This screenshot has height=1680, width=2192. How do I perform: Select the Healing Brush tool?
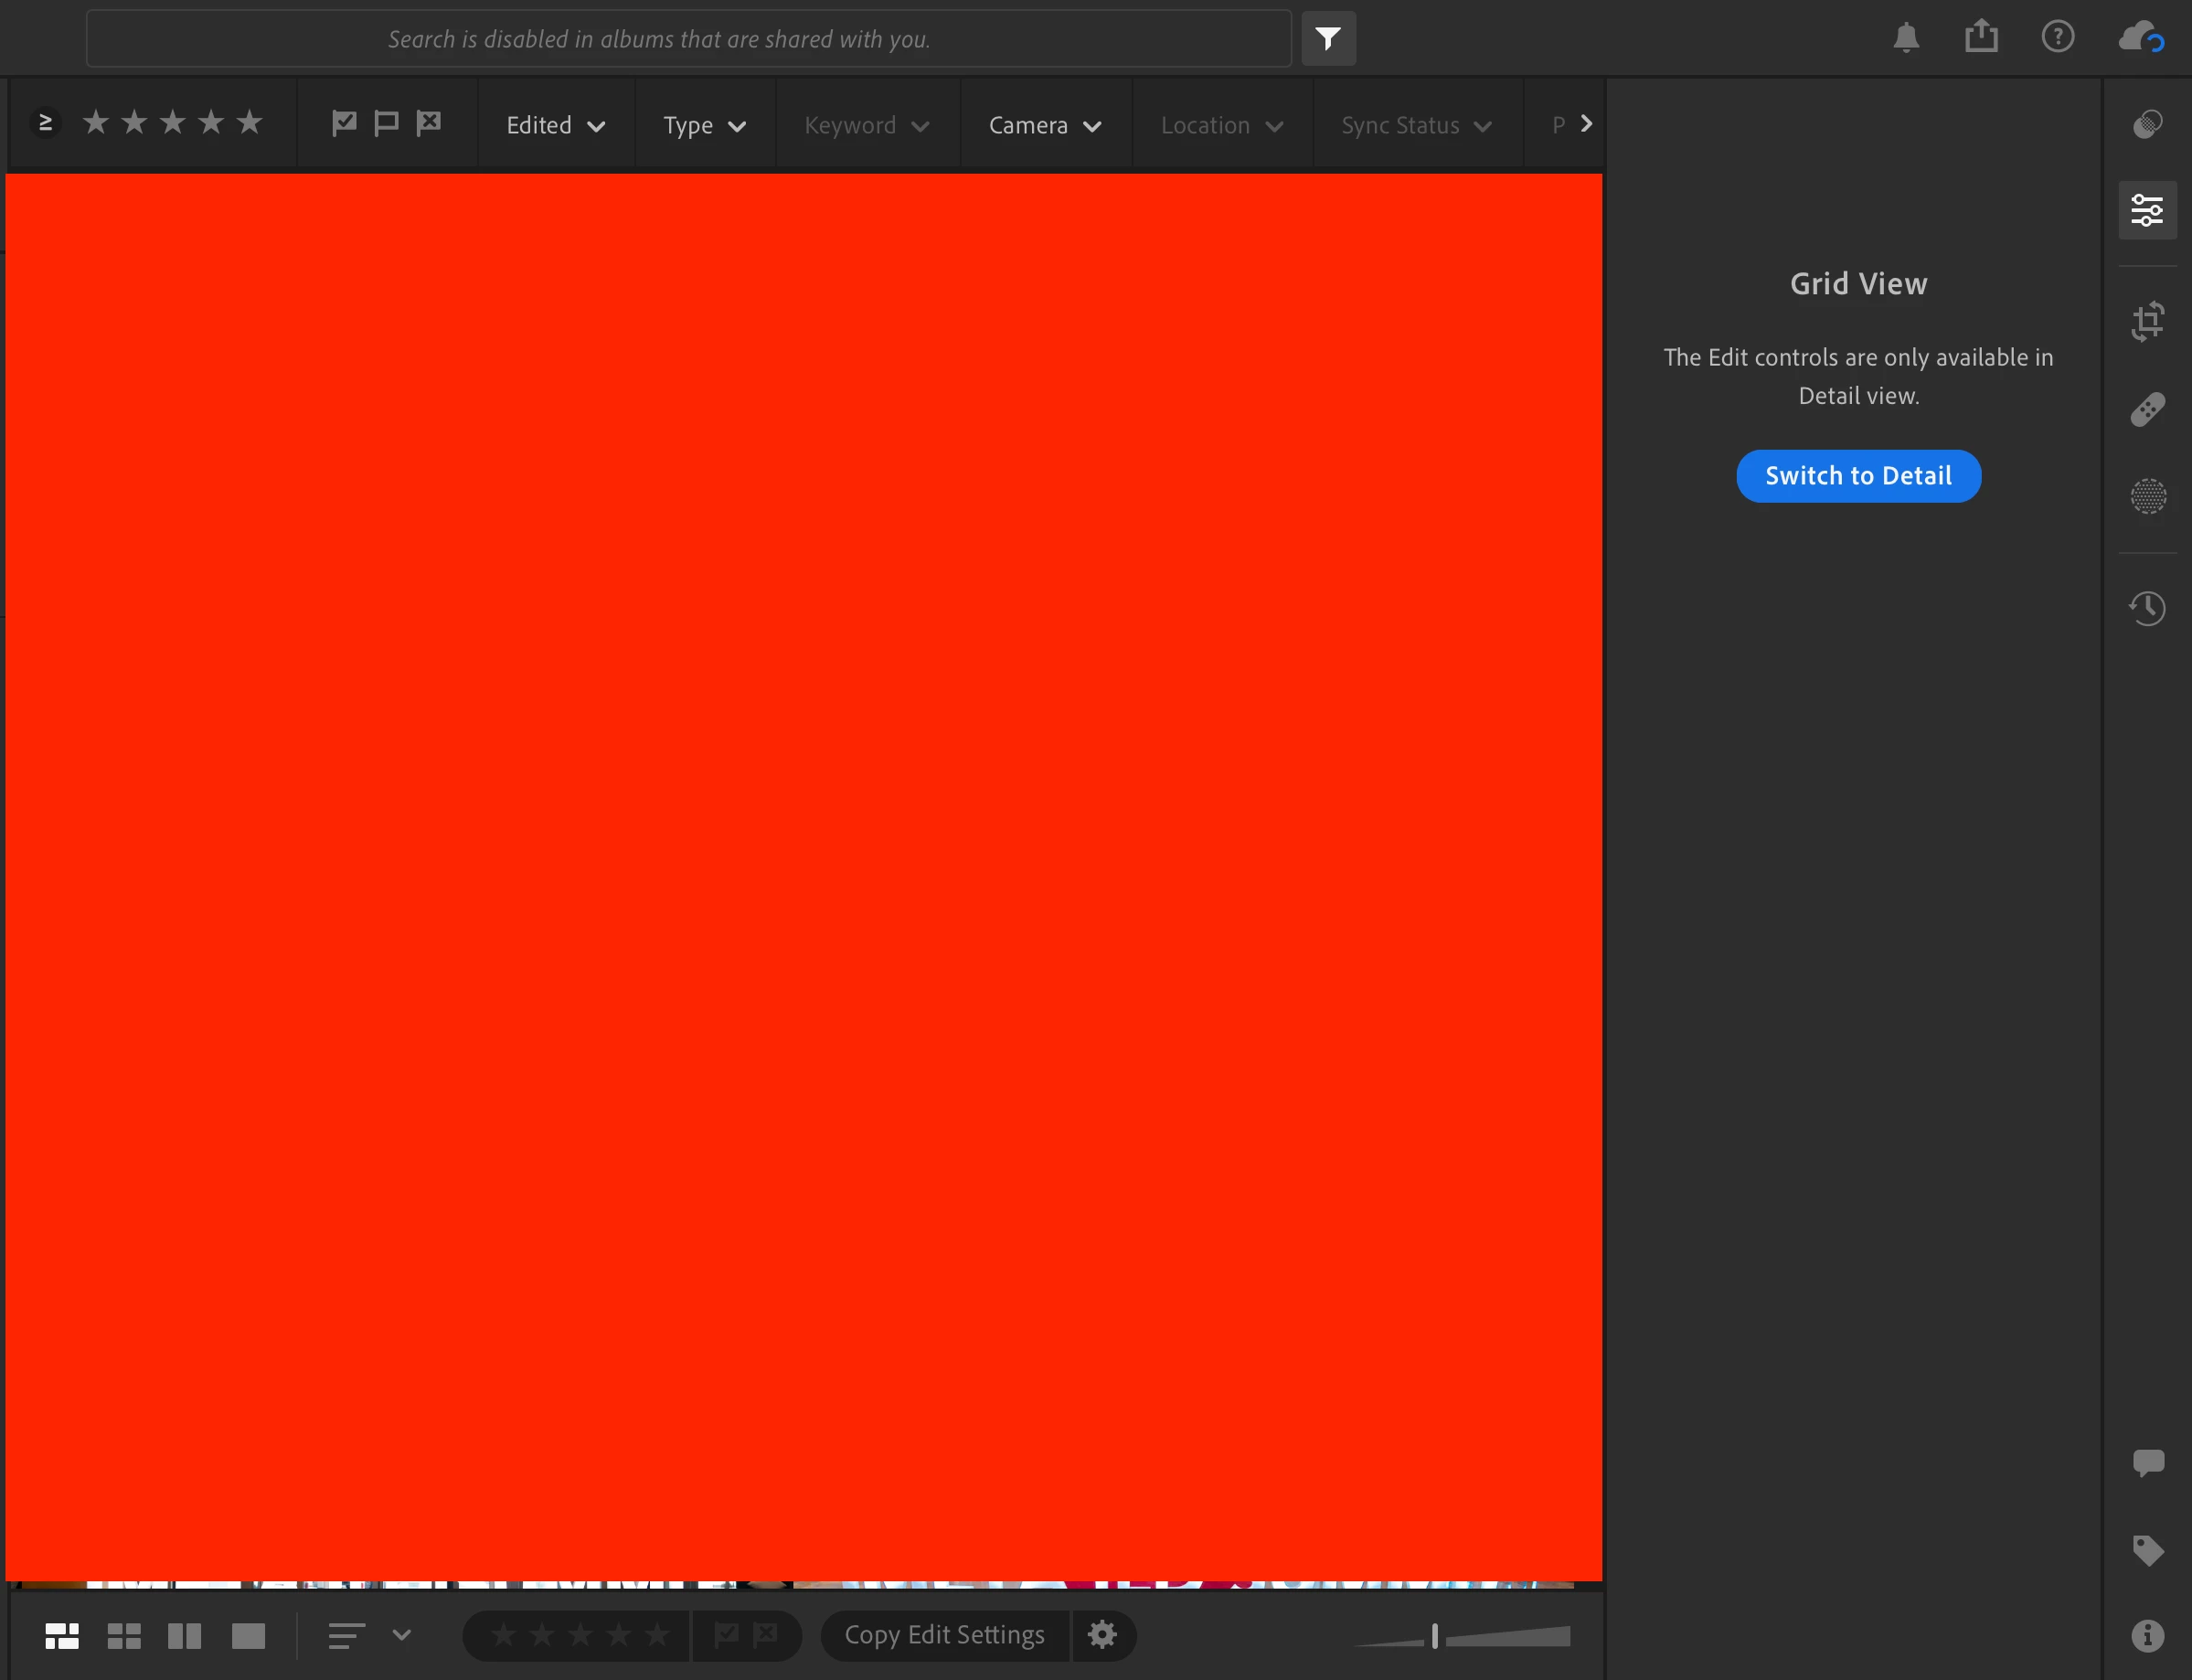(x=2147, y=409)
